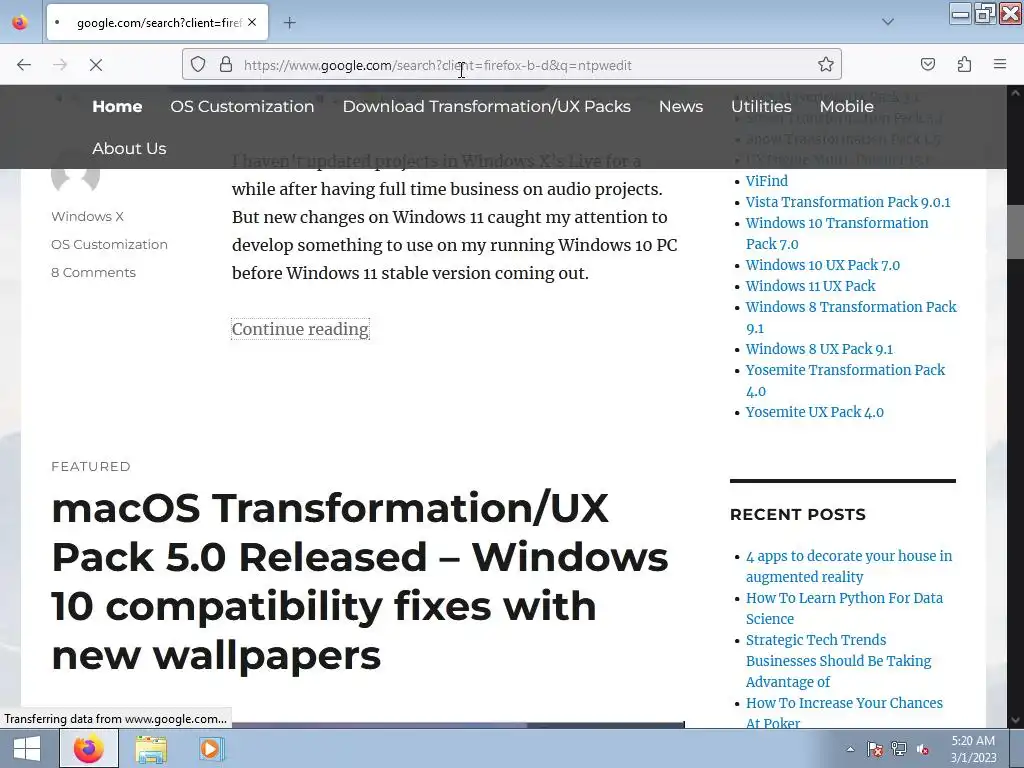
Task: Open File Explorer from taskbar
Action: pos(151,748)
